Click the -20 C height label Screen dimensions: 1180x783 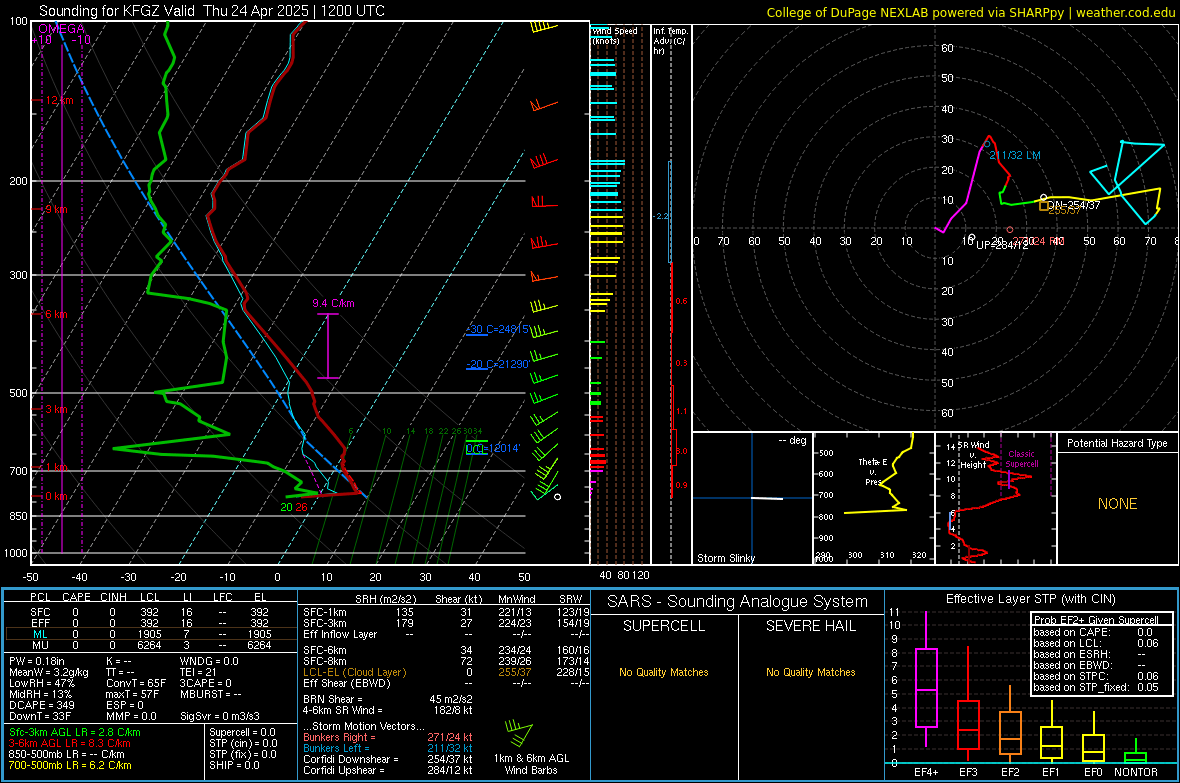point(497,364)
